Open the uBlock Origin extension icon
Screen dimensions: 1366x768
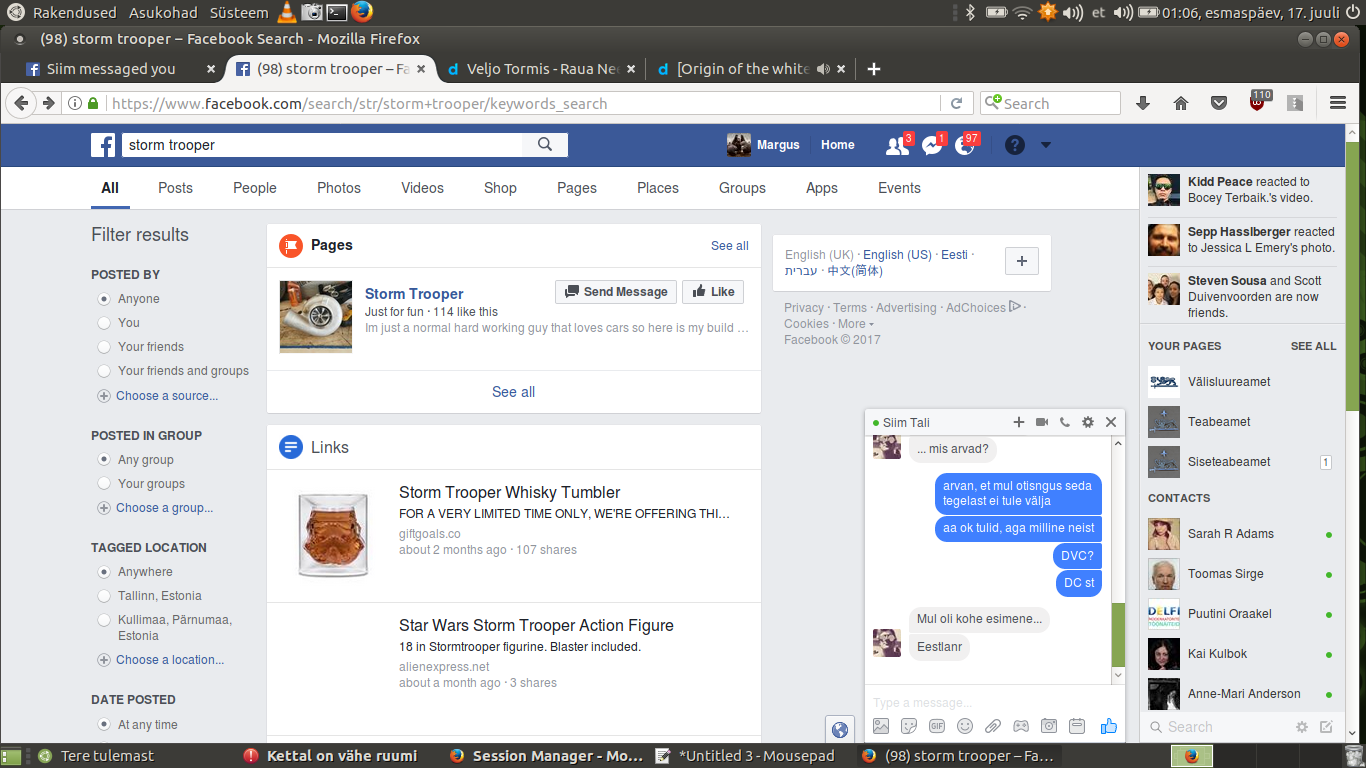[x=1258, y=101]
